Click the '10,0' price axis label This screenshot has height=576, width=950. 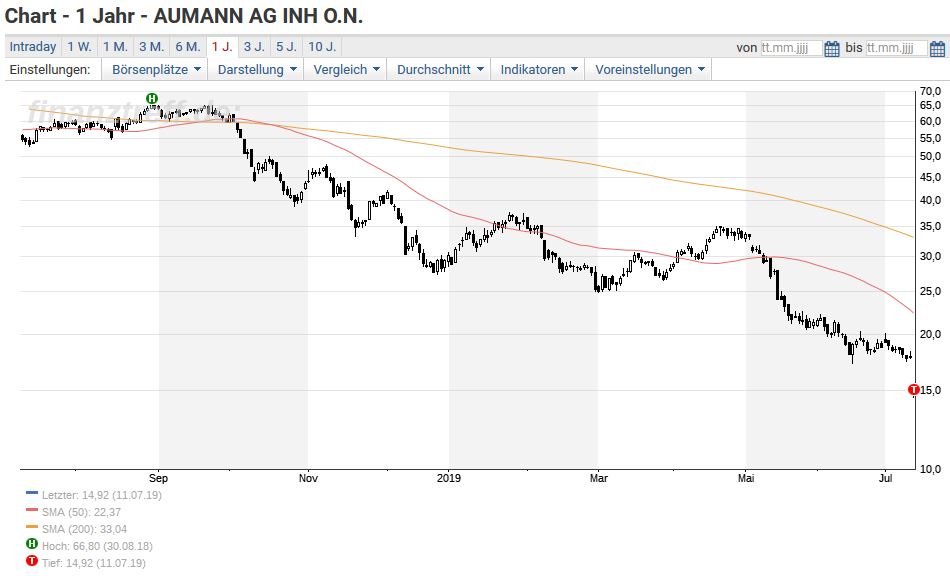tap(931, 469)
